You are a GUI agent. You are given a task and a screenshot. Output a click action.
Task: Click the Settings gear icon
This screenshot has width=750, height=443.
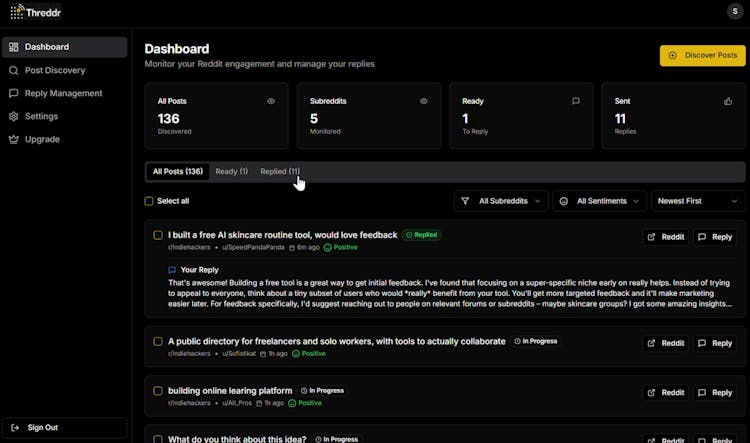point(13,116)
